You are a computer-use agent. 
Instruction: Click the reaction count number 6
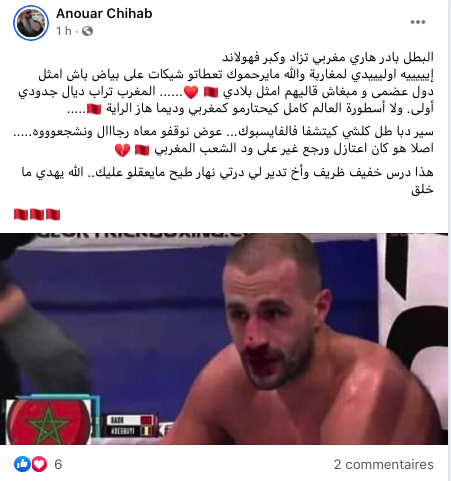[x=58, y=464]
